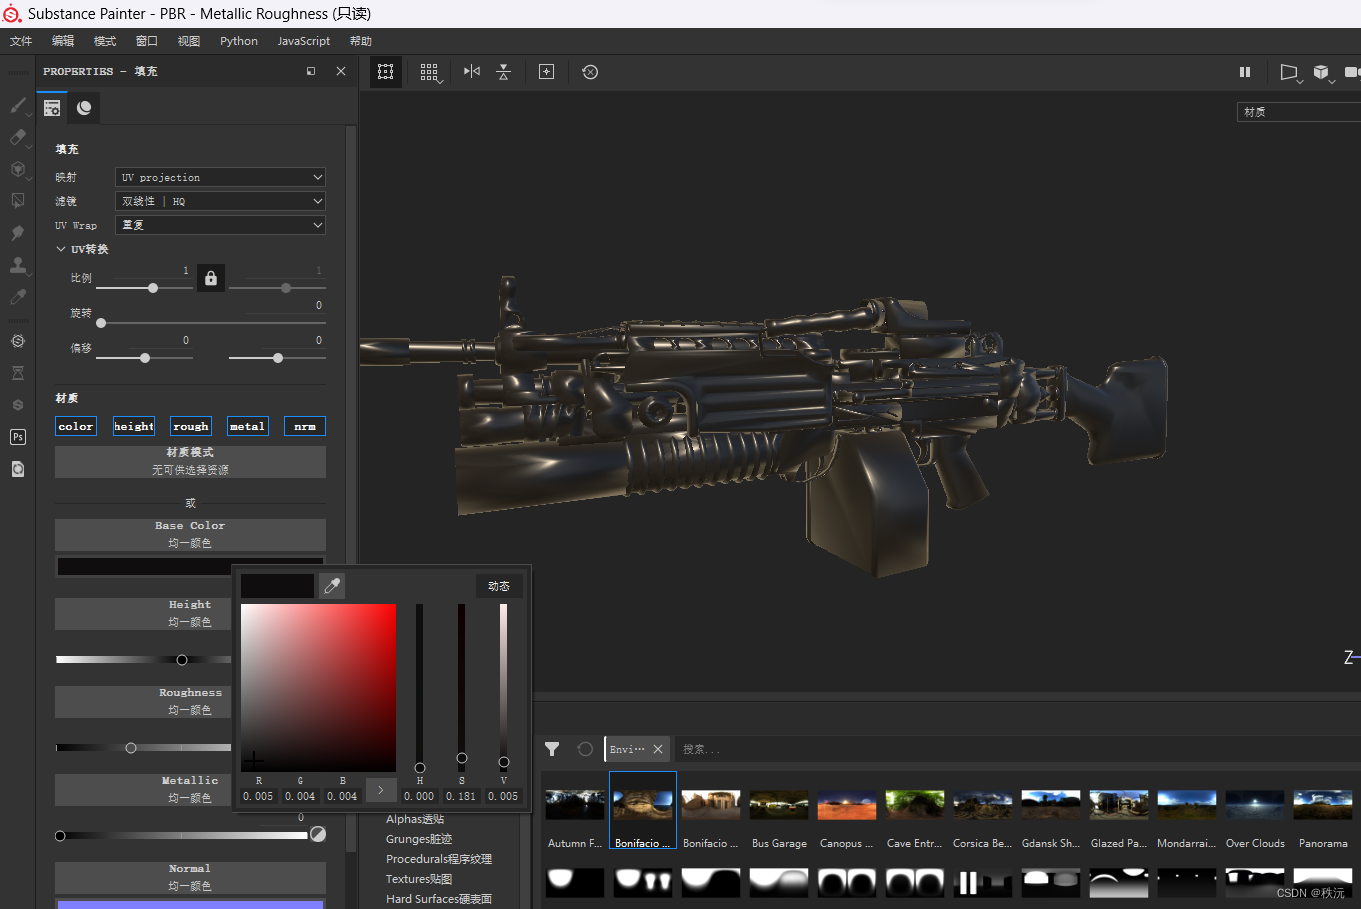The height and width of the screenshot is (909, 1361).
Task: Toggle the height material channel
Action: coord(133,426)
